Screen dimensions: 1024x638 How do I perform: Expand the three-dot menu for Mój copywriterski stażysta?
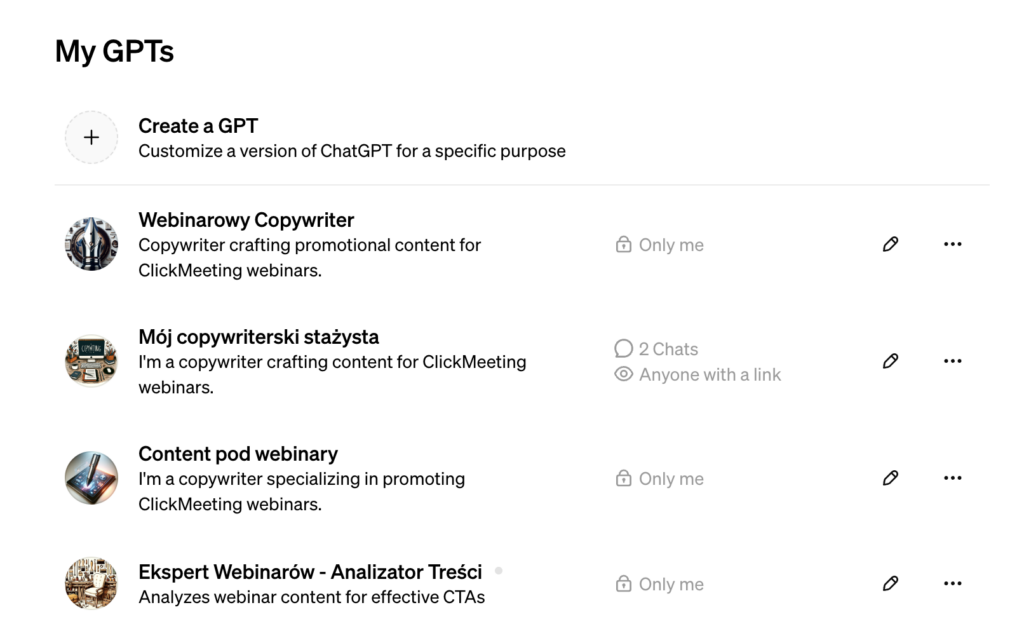pos(952,361)
